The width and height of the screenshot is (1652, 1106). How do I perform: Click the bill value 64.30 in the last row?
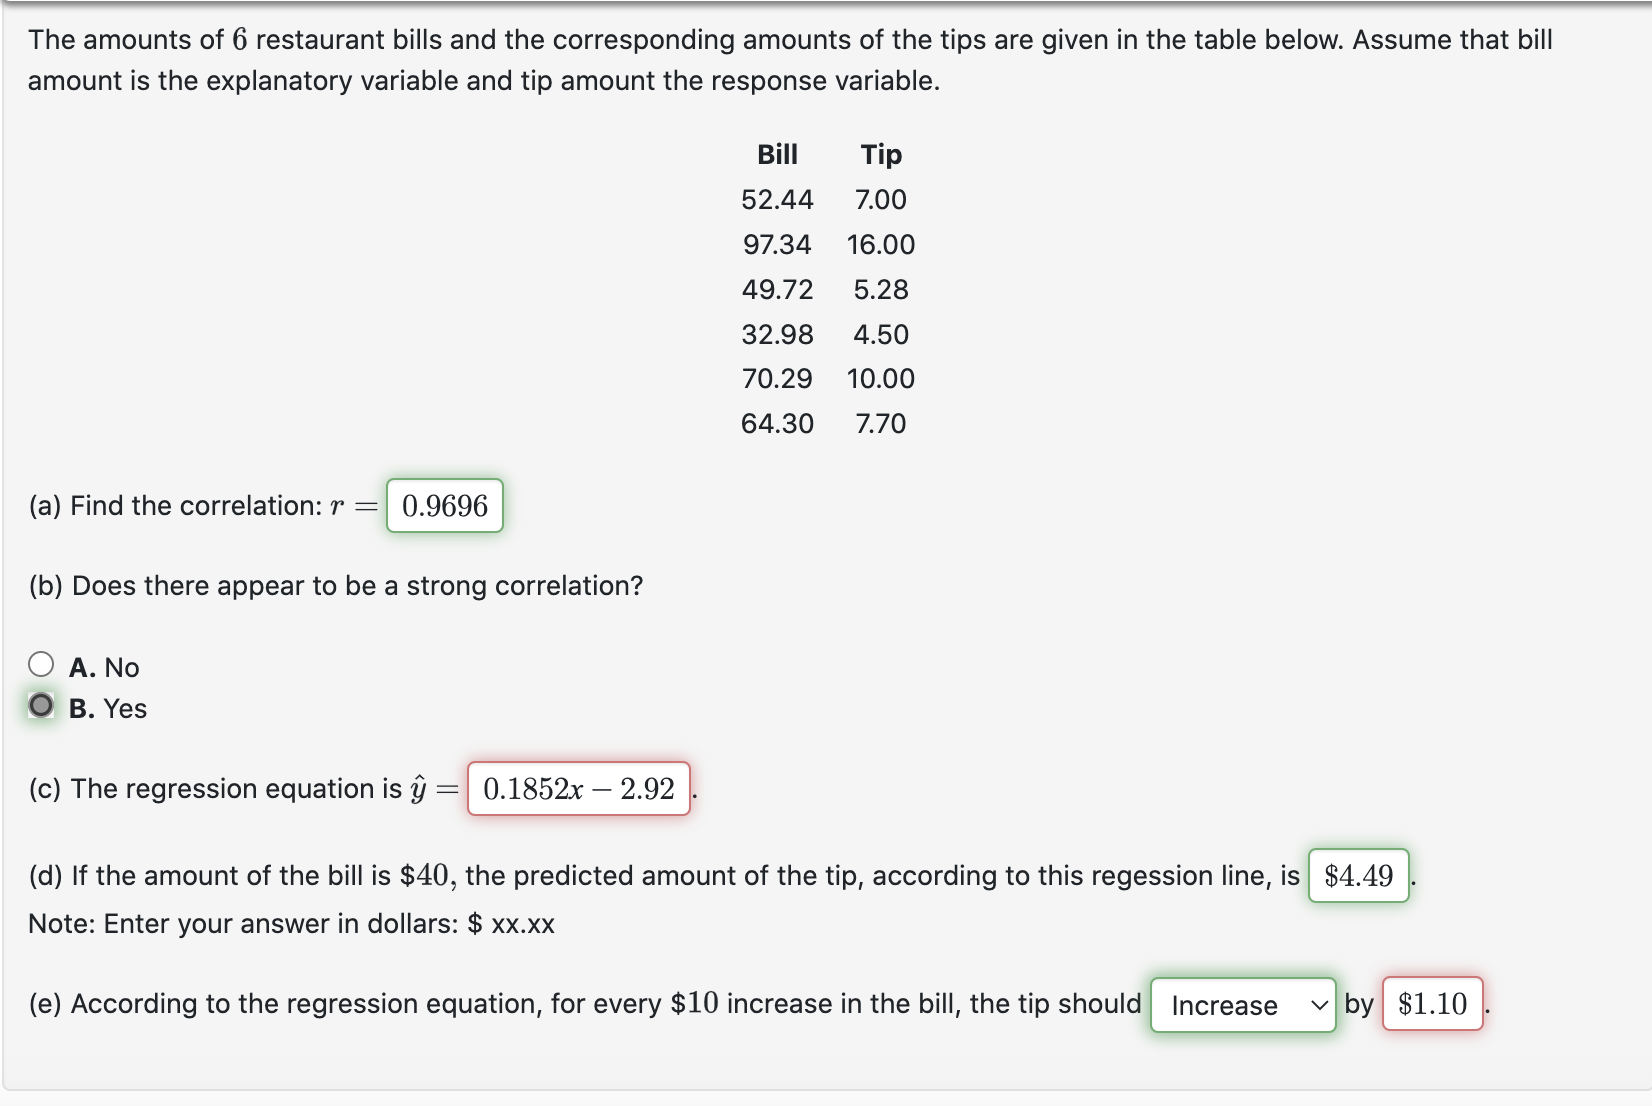(x=777, y=423)
